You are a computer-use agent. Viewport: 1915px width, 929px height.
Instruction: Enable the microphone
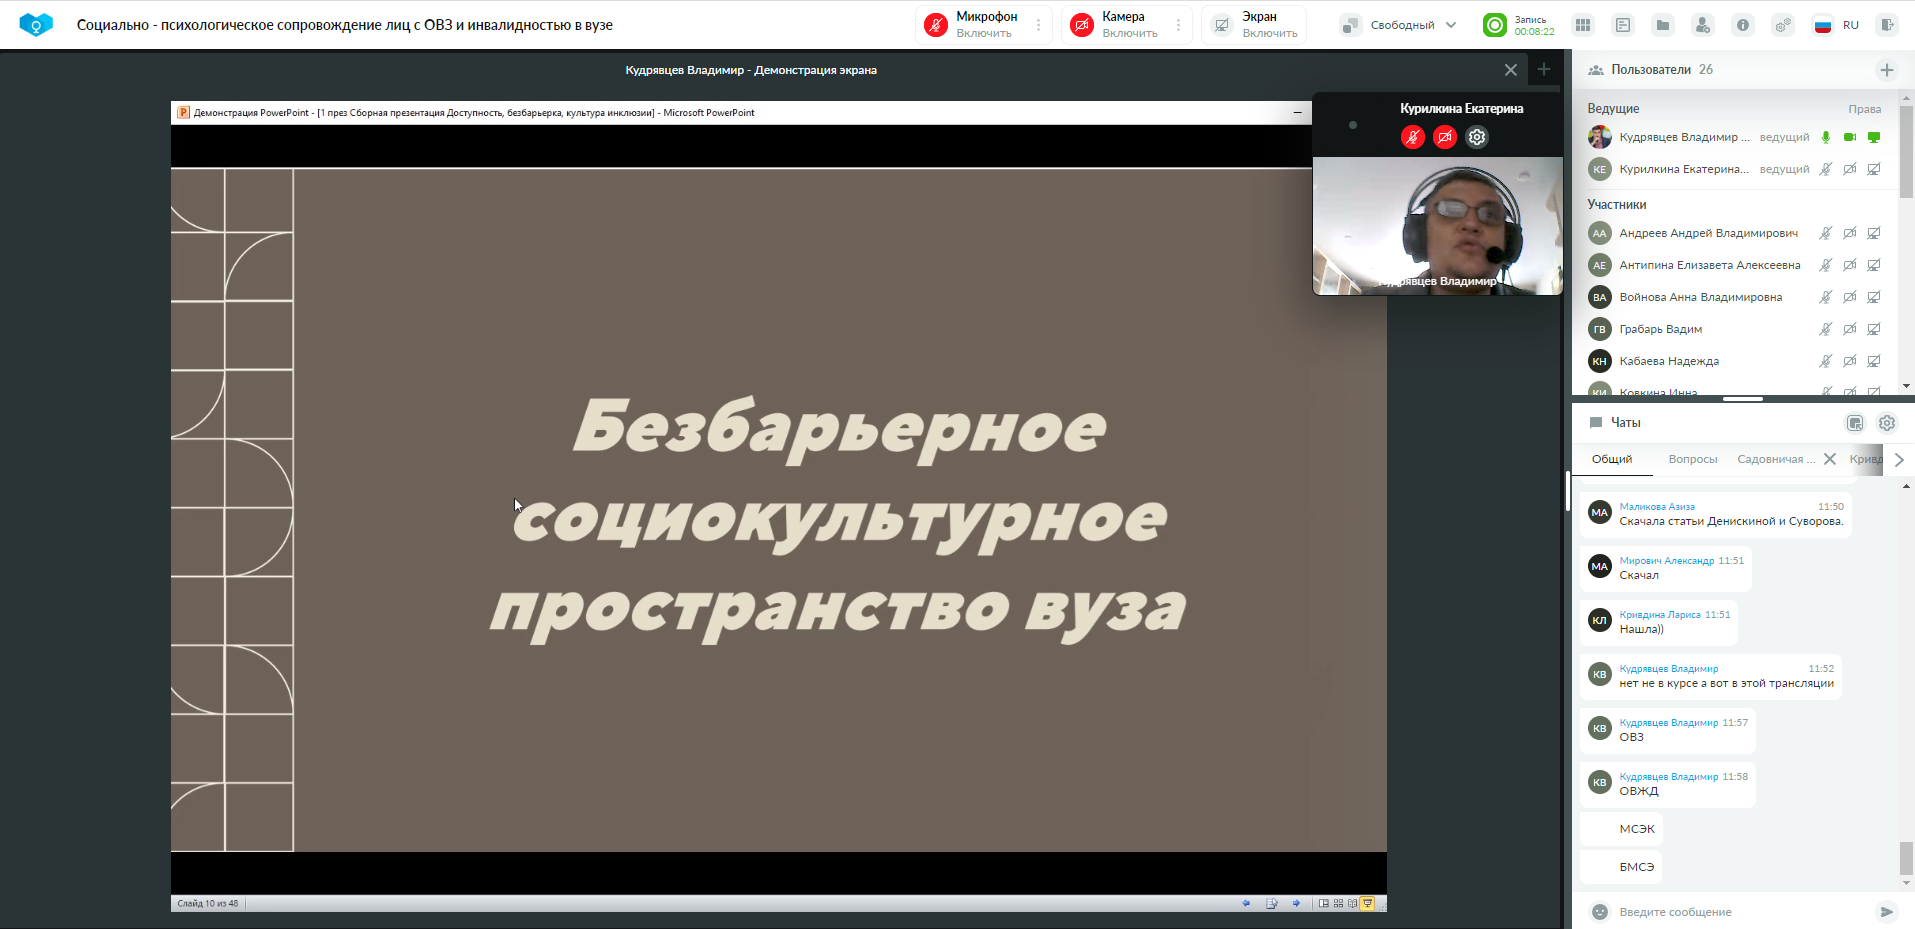(x=972, y=25)
